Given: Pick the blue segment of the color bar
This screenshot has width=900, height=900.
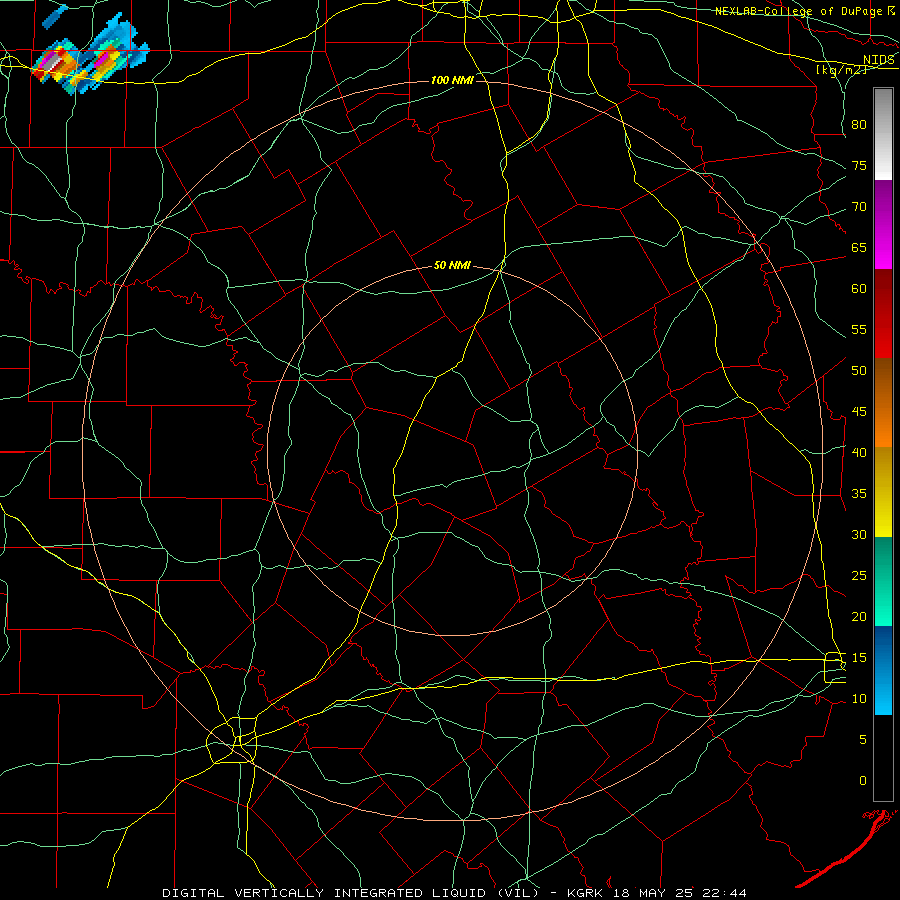Looking at the screenshot, I should [x=883, y=670].
